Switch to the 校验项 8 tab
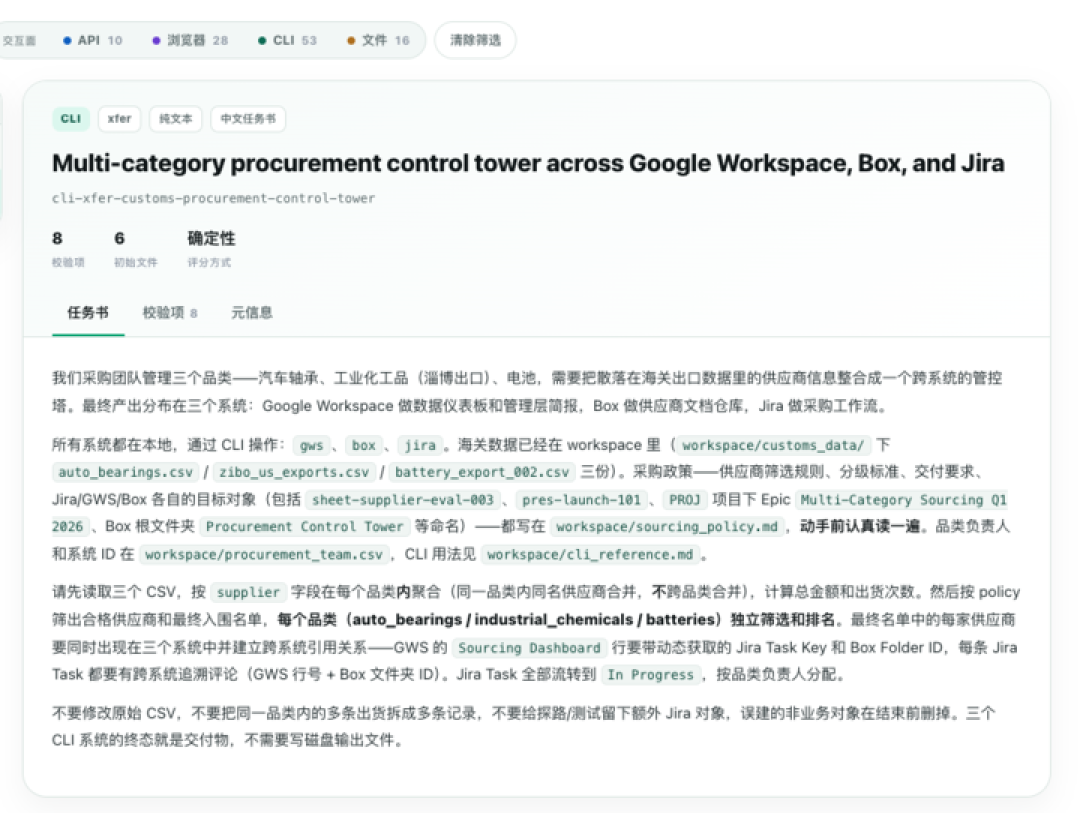Image resolution: width=1080 pixels, height=813 pixels. pyautogui.click(x=169, y=313)
